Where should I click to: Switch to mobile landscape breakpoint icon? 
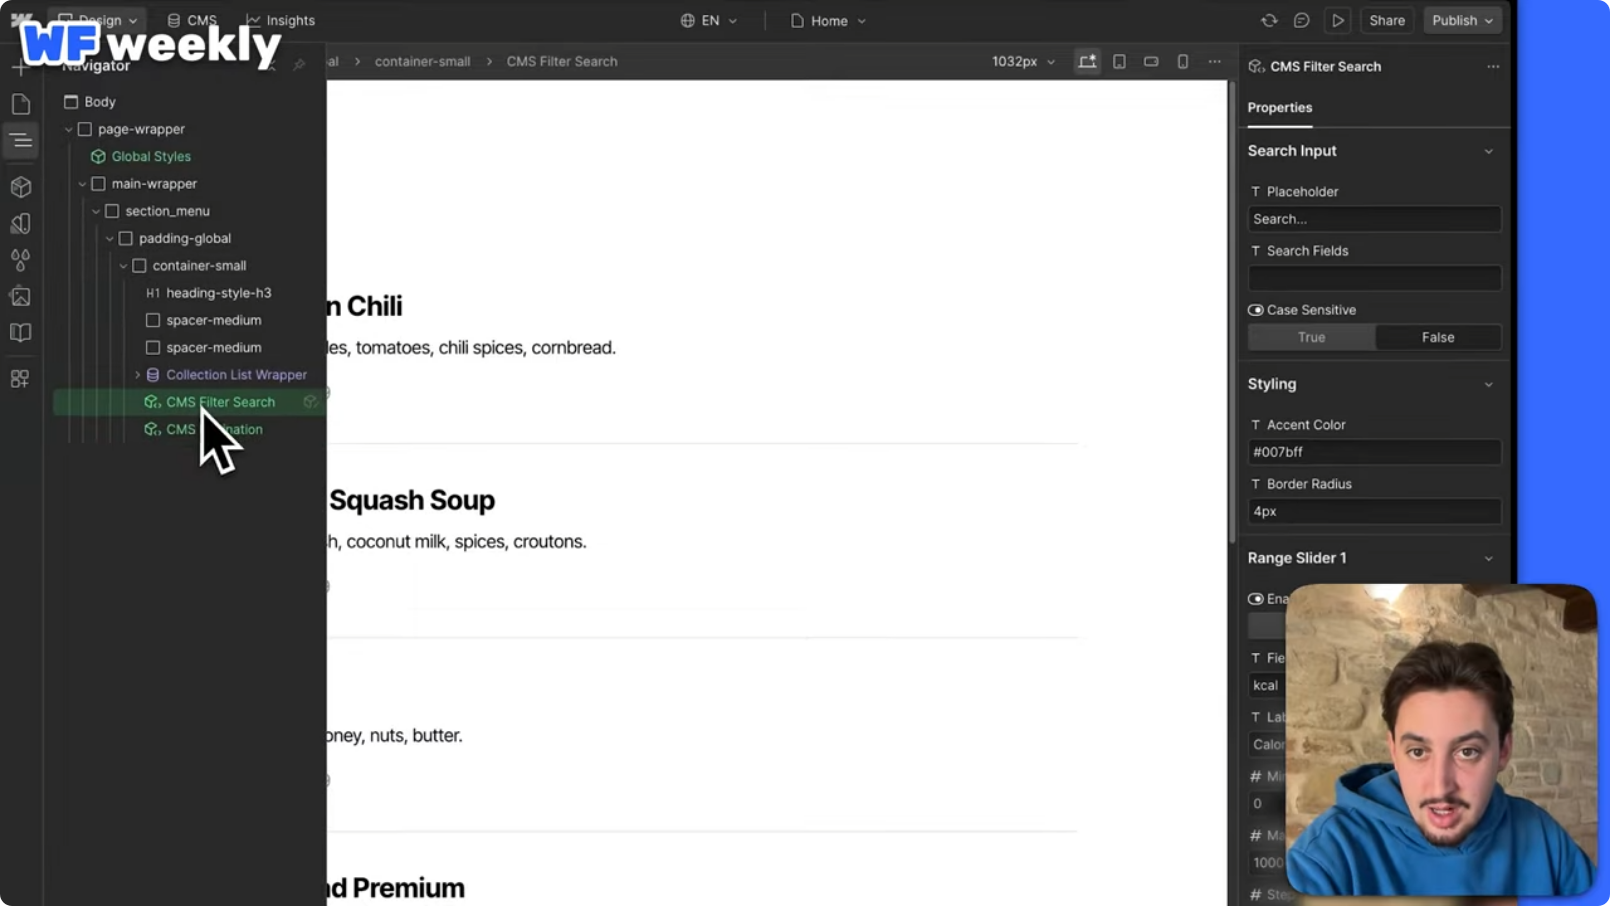click(x=1151, y=61)
